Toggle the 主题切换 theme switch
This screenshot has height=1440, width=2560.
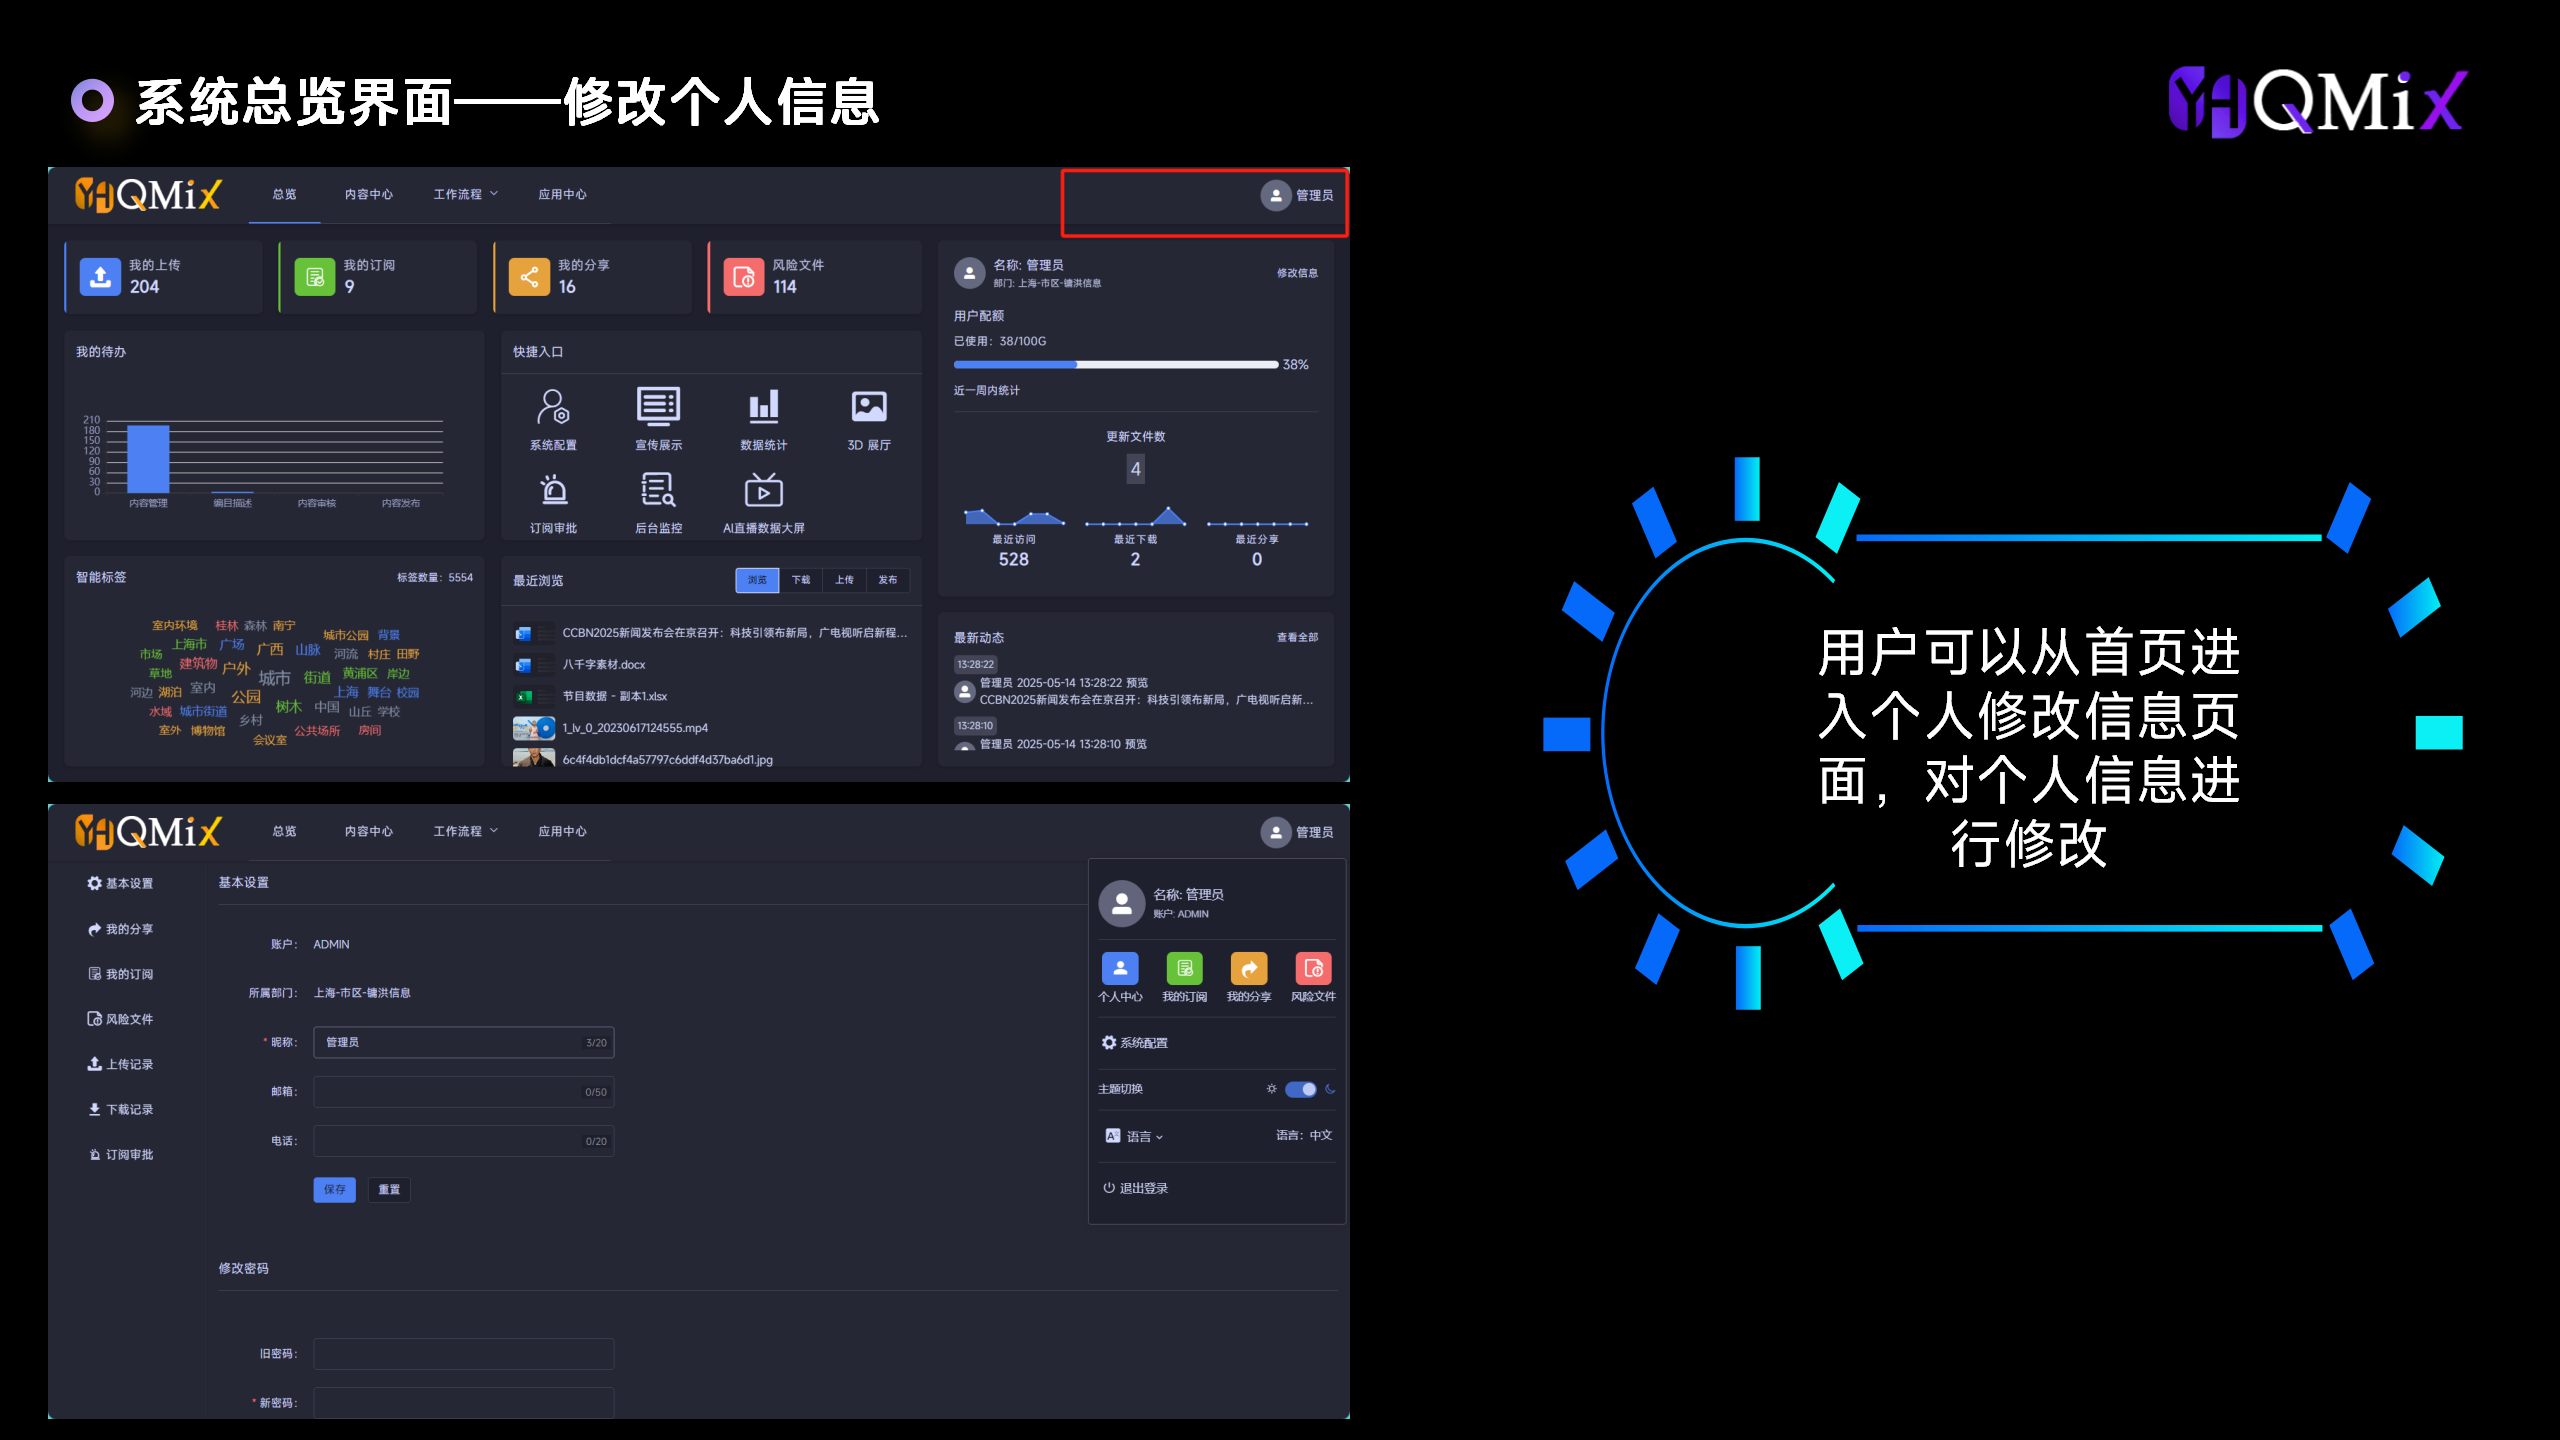pyautogui.click(x=1300, y=1089)
